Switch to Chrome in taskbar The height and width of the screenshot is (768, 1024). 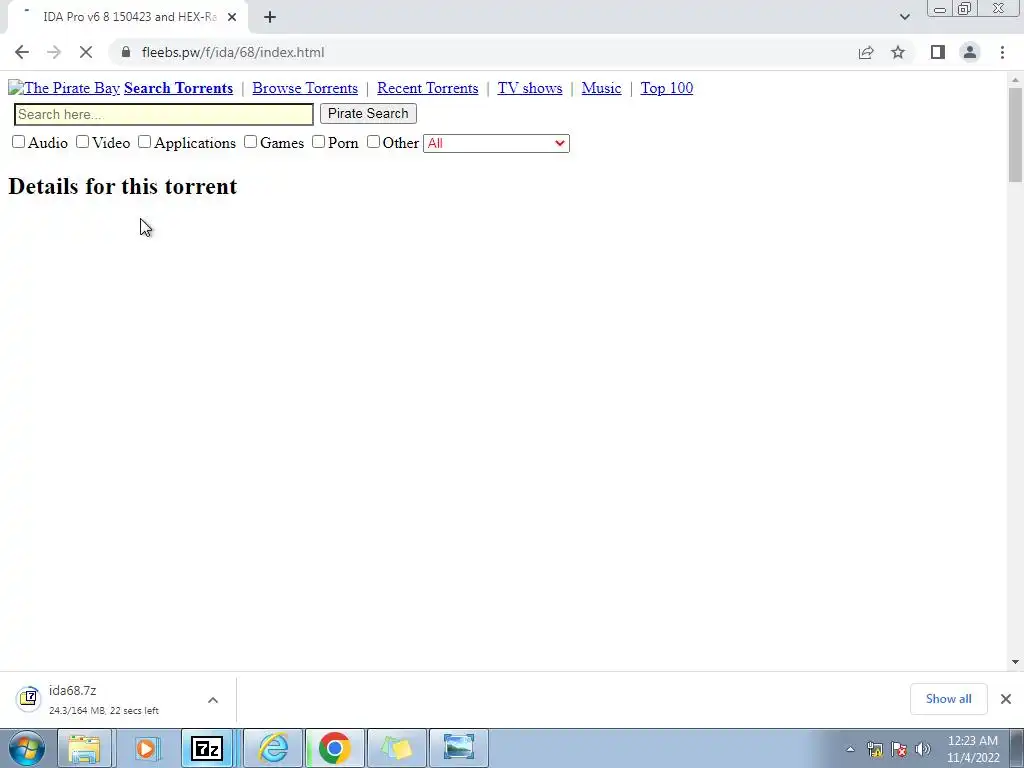click(334, 748)
